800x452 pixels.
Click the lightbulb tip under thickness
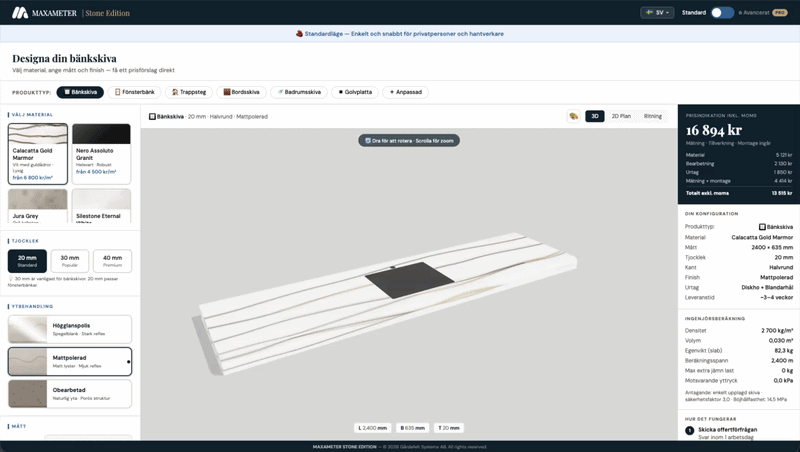coord(11,279)
